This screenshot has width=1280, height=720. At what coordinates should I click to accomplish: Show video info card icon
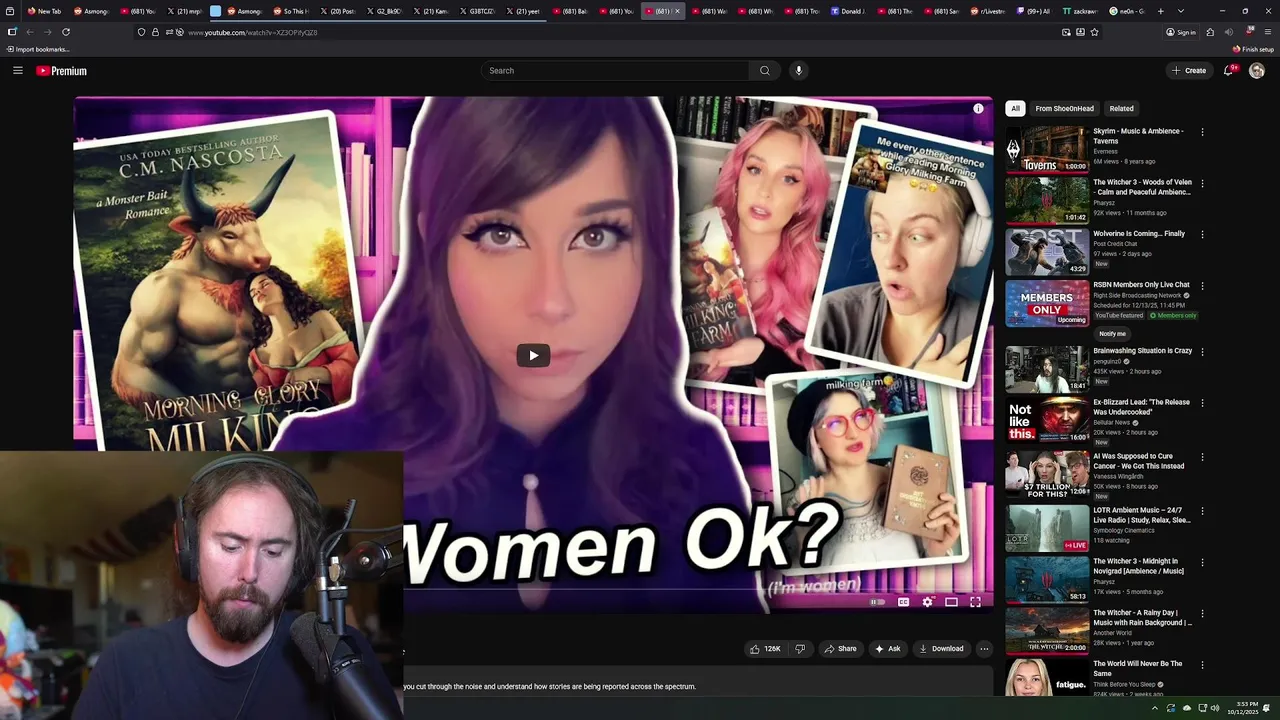[978, 108]
